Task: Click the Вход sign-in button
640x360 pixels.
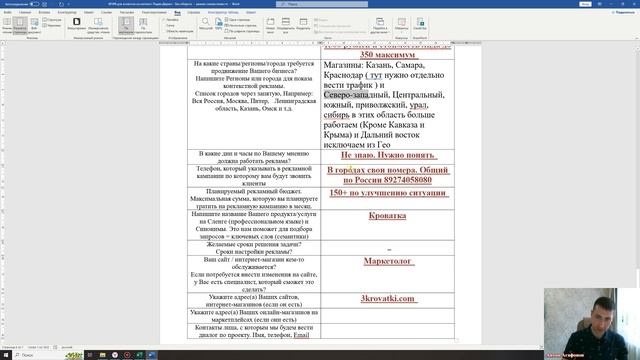Action: pyautogui.click(x=585, y=4)
